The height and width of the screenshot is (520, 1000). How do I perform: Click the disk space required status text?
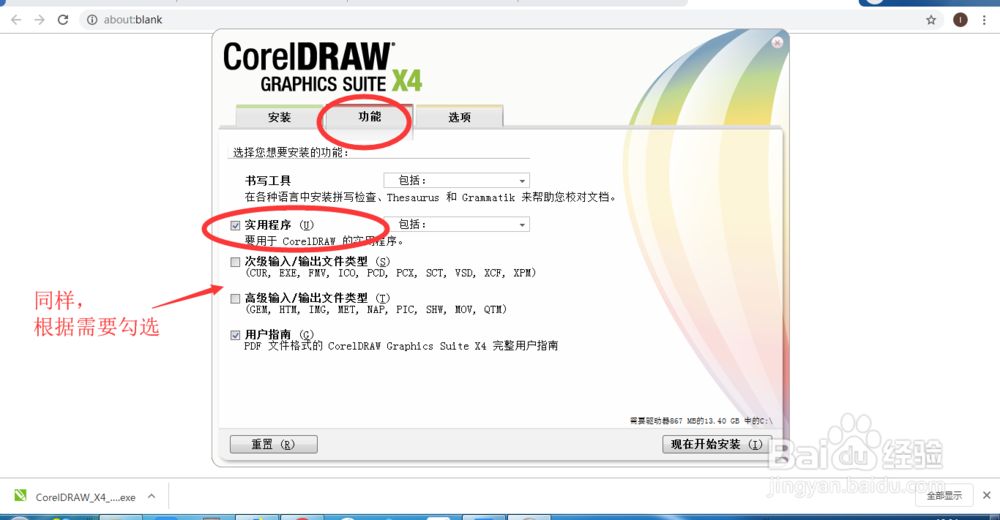click(701, 421)
